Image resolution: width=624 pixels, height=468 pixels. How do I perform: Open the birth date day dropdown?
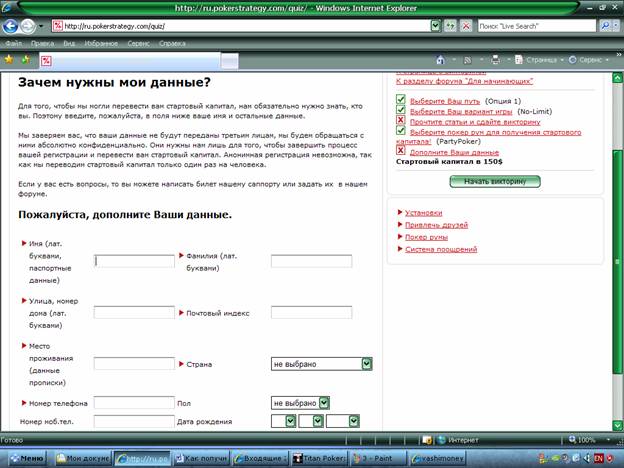pyautogui.click(x=283, y=421)
